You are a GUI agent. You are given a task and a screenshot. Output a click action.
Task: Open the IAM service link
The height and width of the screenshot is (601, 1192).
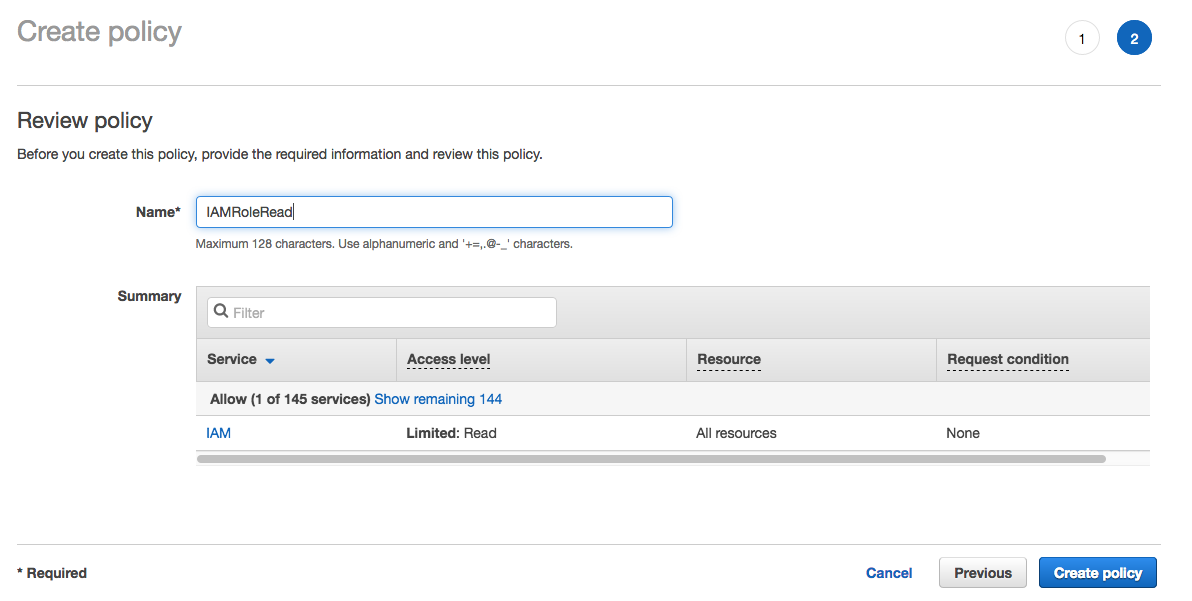click(218, 433)
